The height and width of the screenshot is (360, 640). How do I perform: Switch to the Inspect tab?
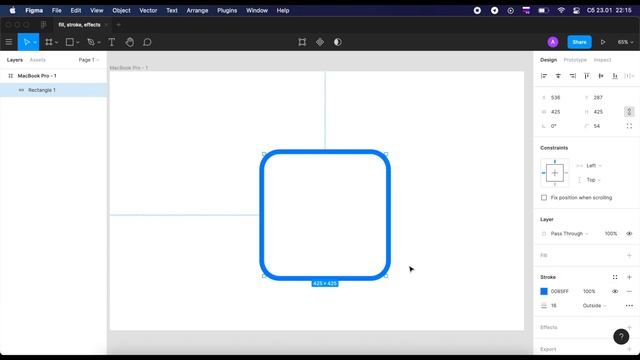[602, 60]
